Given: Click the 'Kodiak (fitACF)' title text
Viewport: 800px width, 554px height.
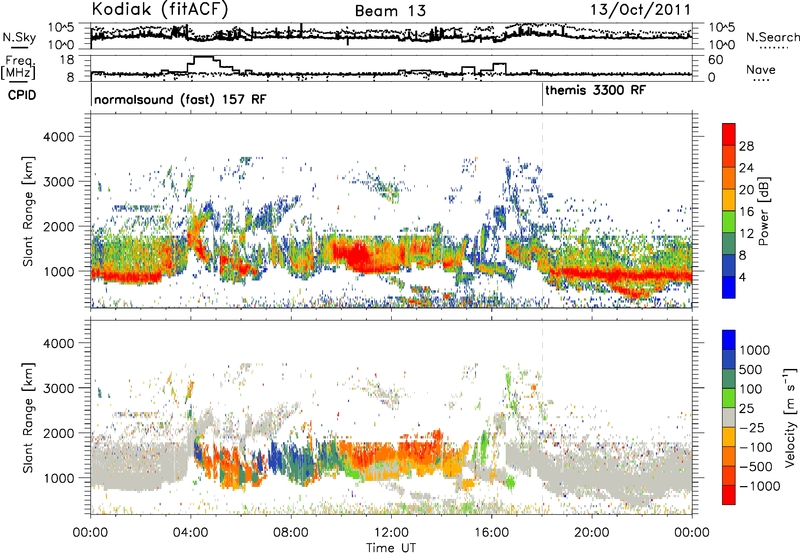Looking at the screenshot, I should pyautogui.click(x=160, y=9).
